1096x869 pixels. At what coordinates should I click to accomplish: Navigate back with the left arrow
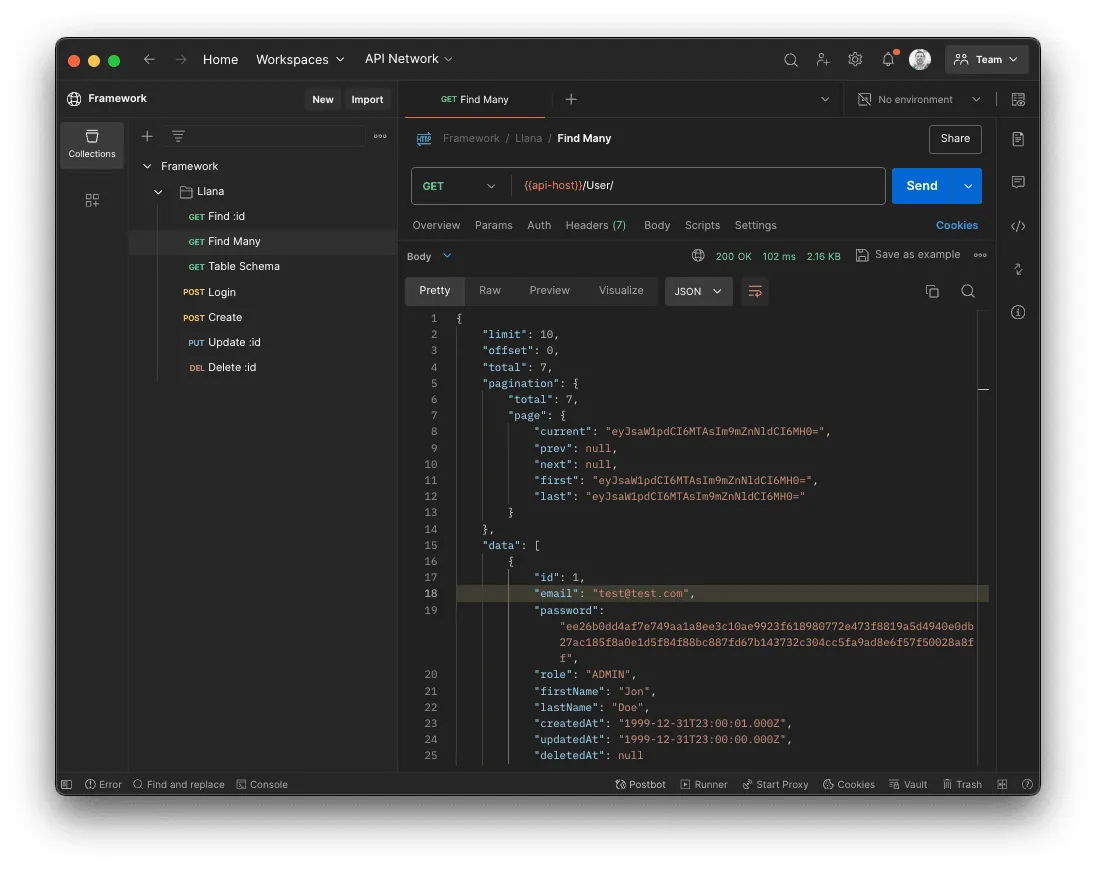(x=149, y=59)
